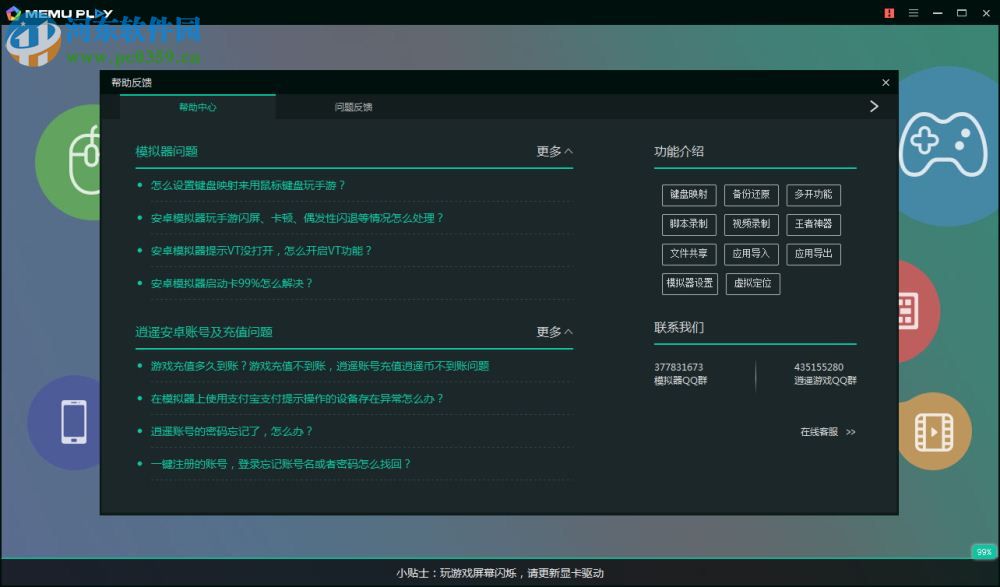Image resolution: width=1000 pixels, height=587 pixels.
Task: Open 模拟器设置 emulator settings
Action: (690, 284)
